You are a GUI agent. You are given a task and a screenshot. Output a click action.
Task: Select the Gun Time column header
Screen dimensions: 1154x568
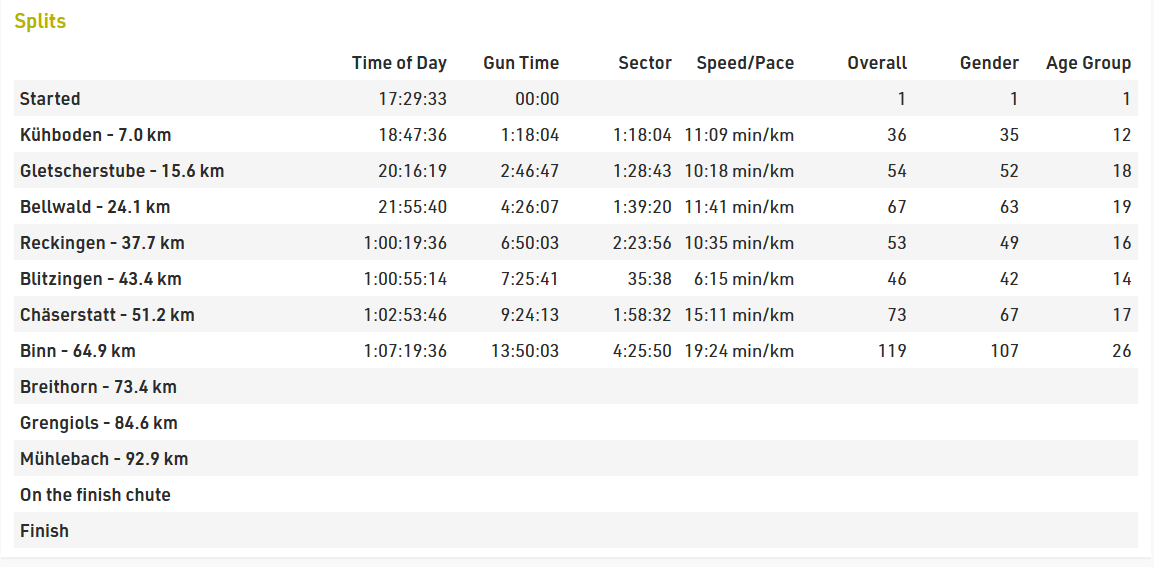click(x=521, y=63)
